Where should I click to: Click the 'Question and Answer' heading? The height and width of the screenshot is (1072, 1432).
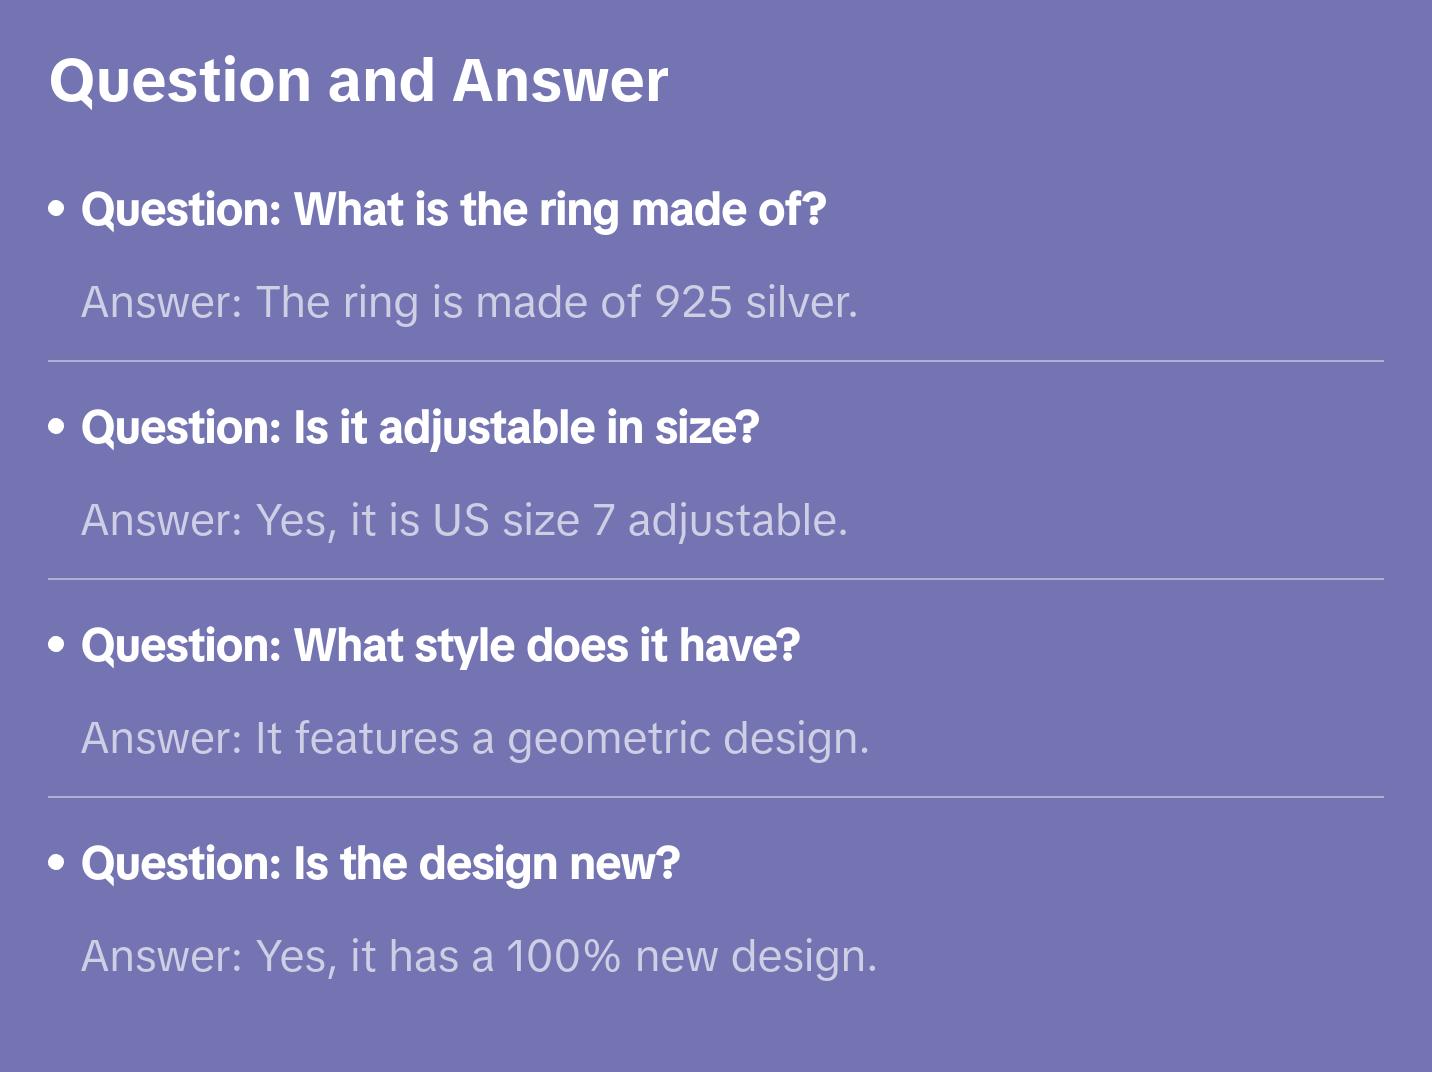(x=358, y=81)
